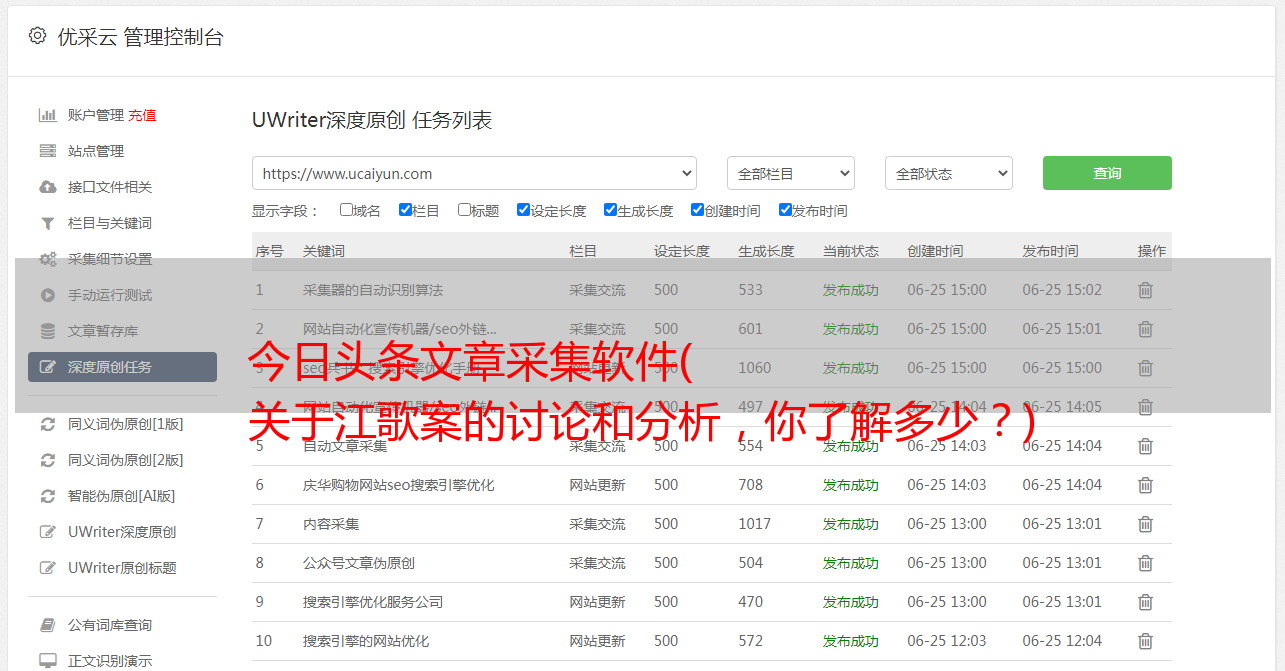Click generated length 708

click(x=751, y=485)
